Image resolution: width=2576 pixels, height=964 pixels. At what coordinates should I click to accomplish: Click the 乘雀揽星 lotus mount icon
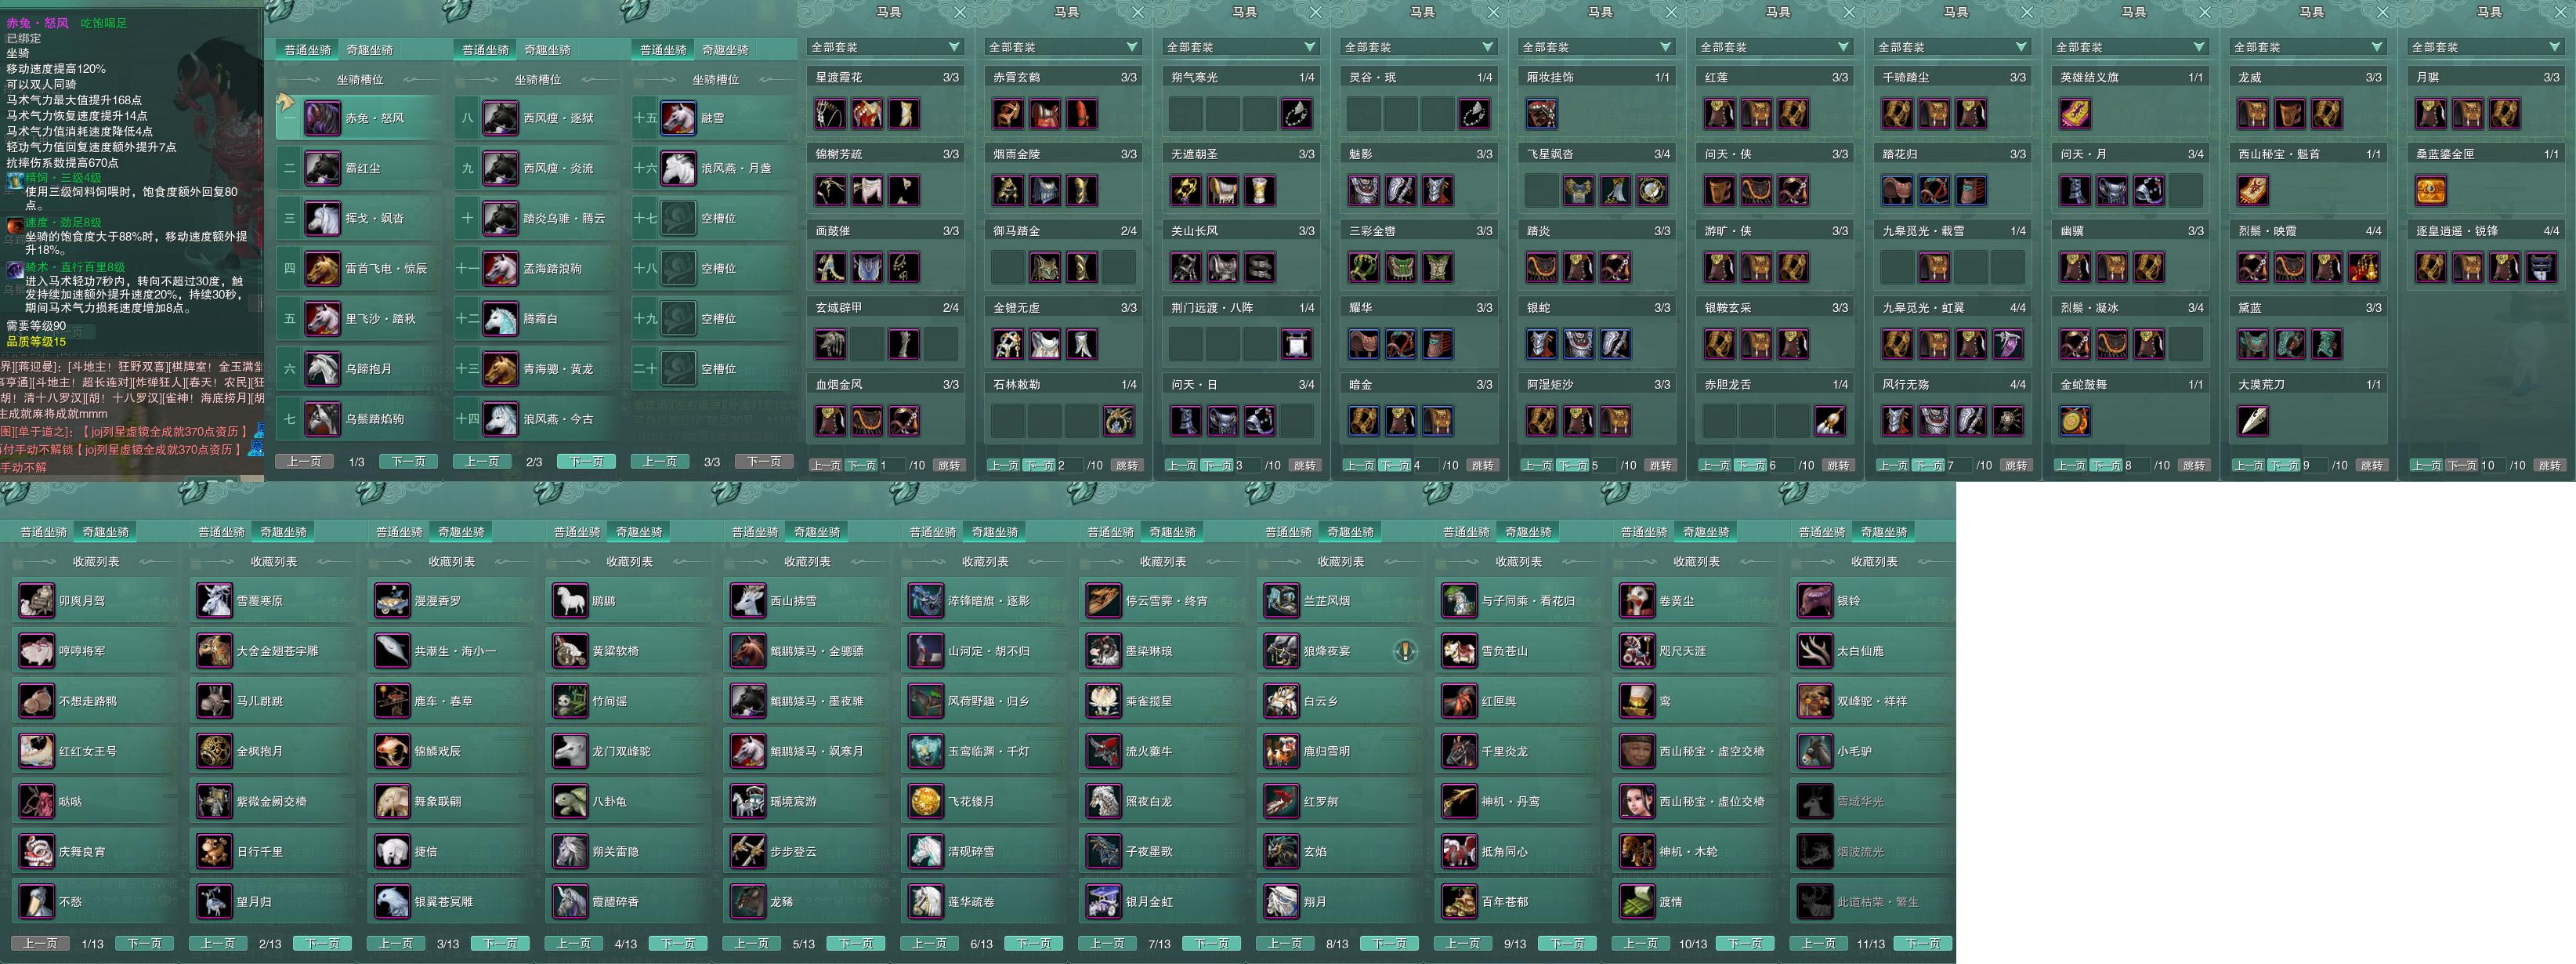(1104, 700)
